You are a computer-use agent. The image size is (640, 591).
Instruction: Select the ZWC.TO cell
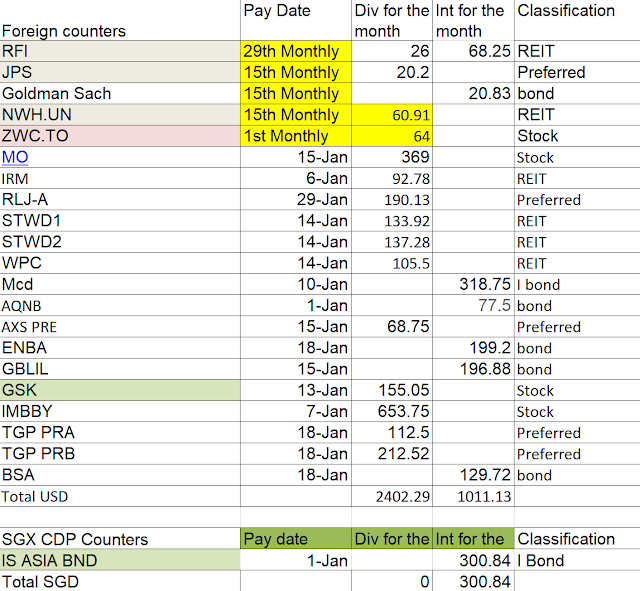pyautogui.click(x=120, y=136)
